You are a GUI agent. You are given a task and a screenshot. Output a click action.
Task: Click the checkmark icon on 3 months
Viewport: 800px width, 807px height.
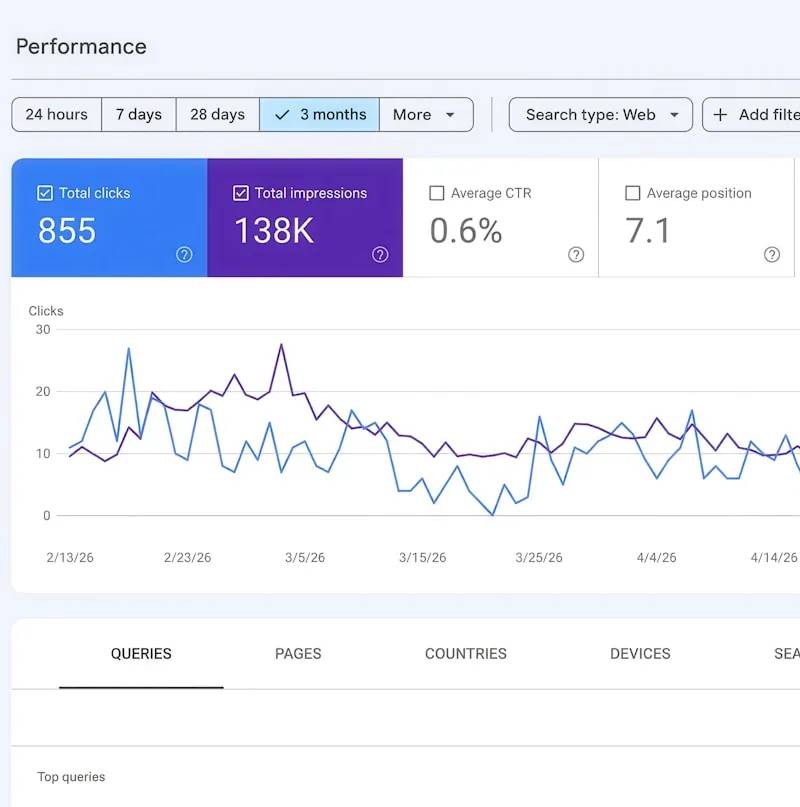282,115
